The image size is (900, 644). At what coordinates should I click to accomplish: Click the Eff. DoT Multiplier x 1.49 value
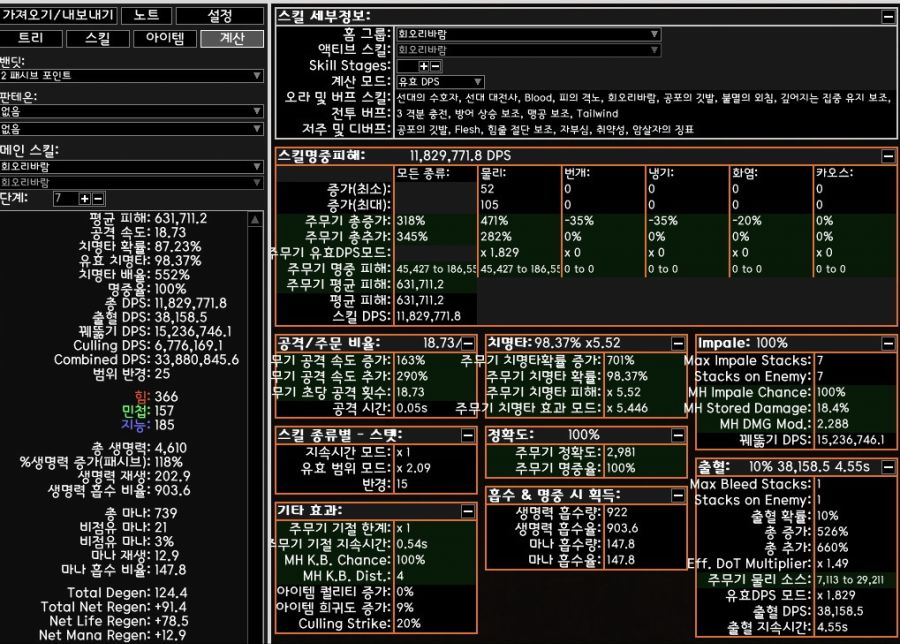pos(832,564)
